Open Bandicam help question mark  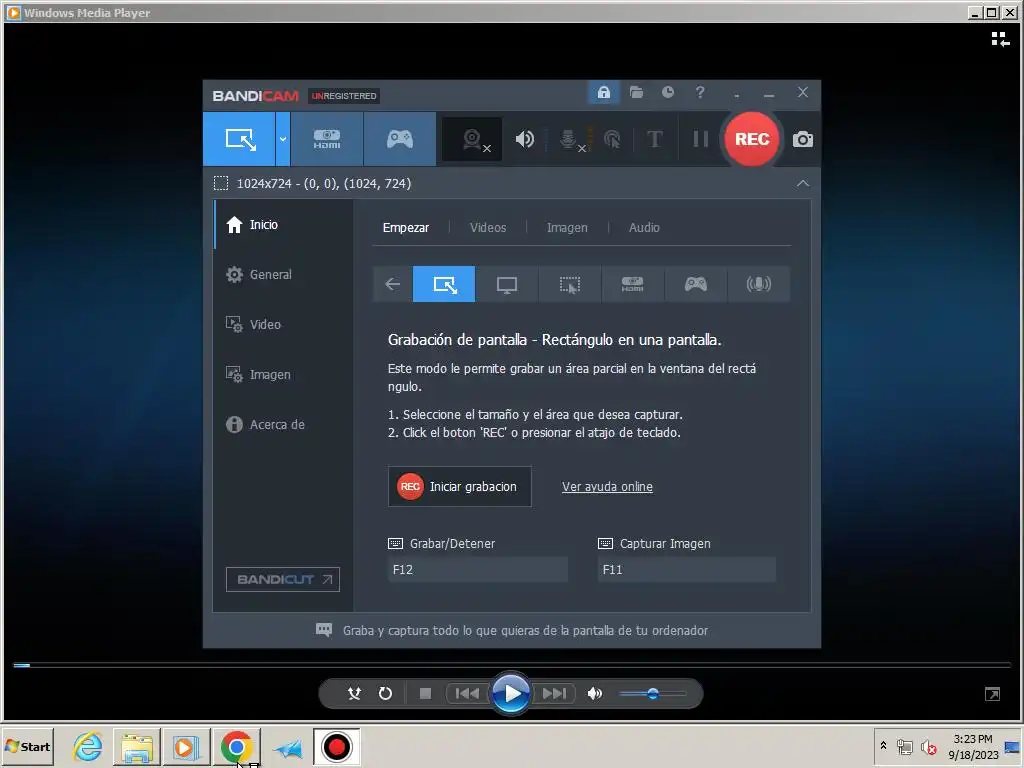(700, 92)
